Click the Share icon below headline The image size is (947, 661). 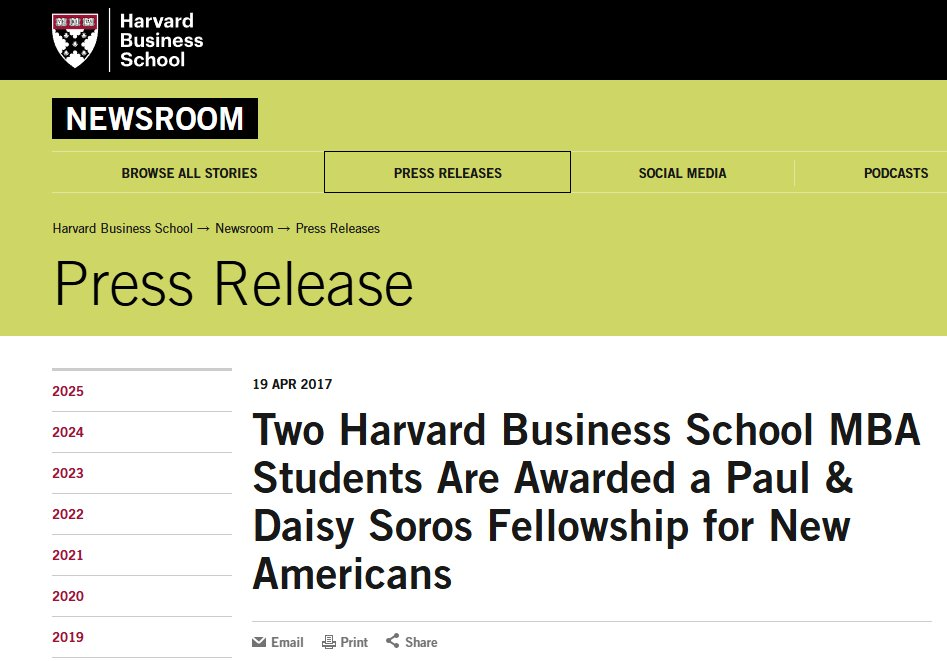[x=393, y=641]
